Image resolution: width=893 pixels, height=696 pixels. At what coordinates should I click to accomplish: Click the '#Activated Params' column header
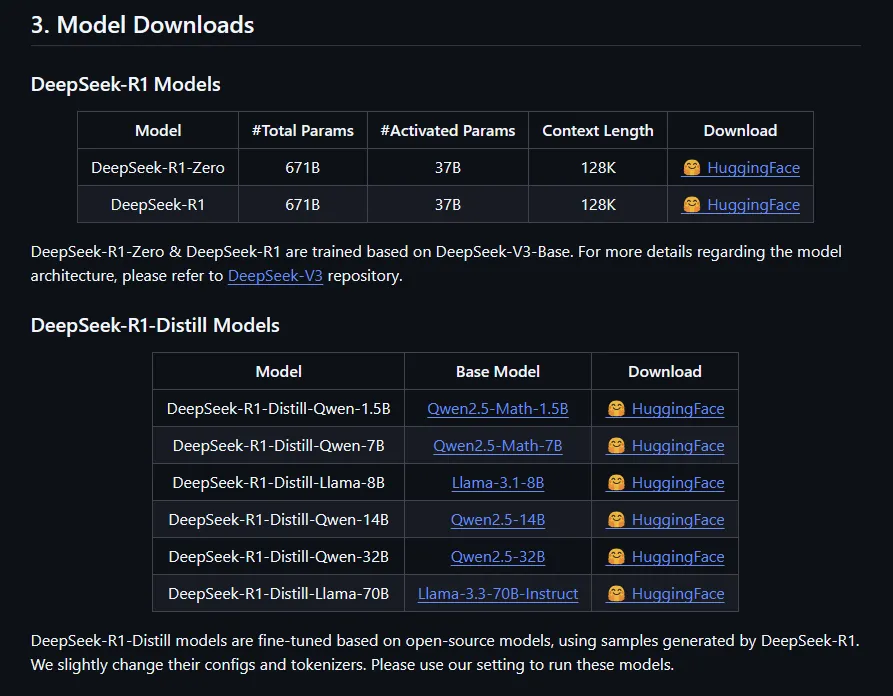[x=448, y=130]
